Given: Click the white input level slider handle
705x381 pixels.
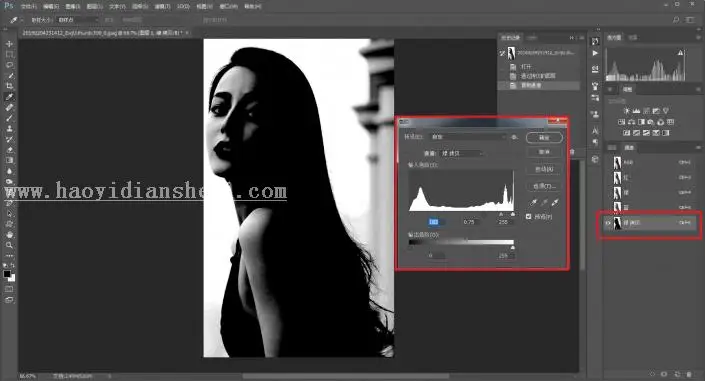Looking at the screenshot, I should [x=513, y=215].
